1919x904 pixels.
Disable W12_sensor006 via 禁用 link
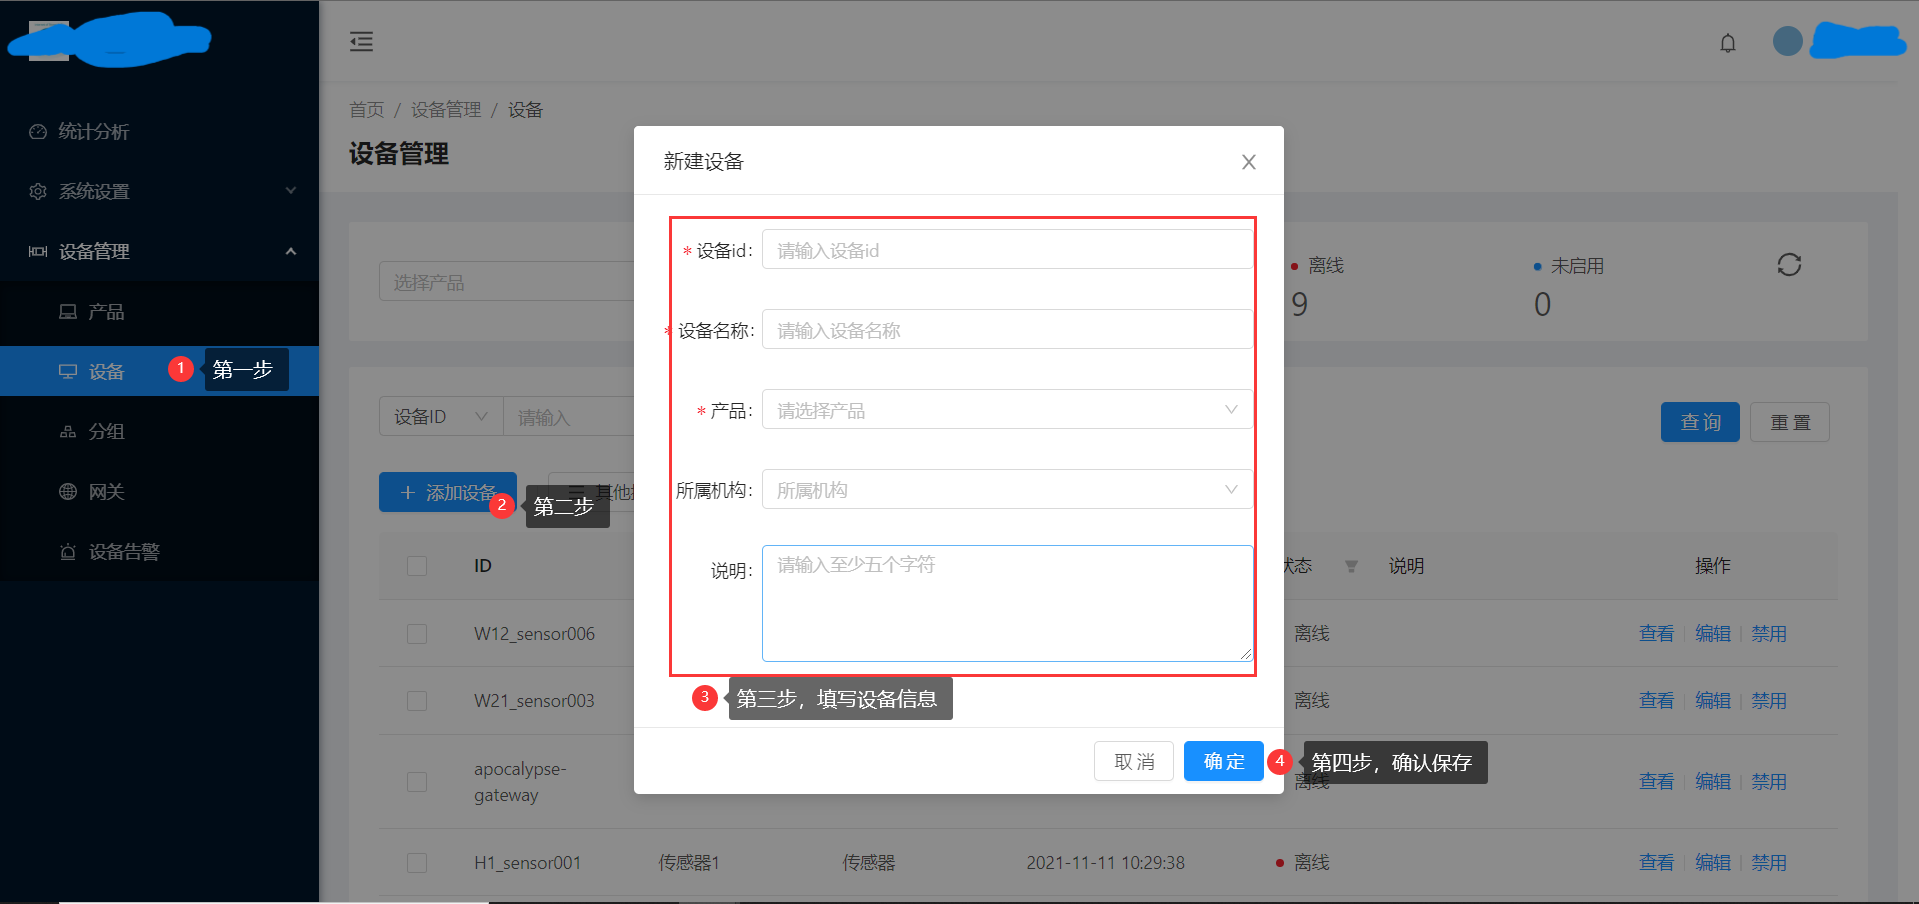[1769, 634]
